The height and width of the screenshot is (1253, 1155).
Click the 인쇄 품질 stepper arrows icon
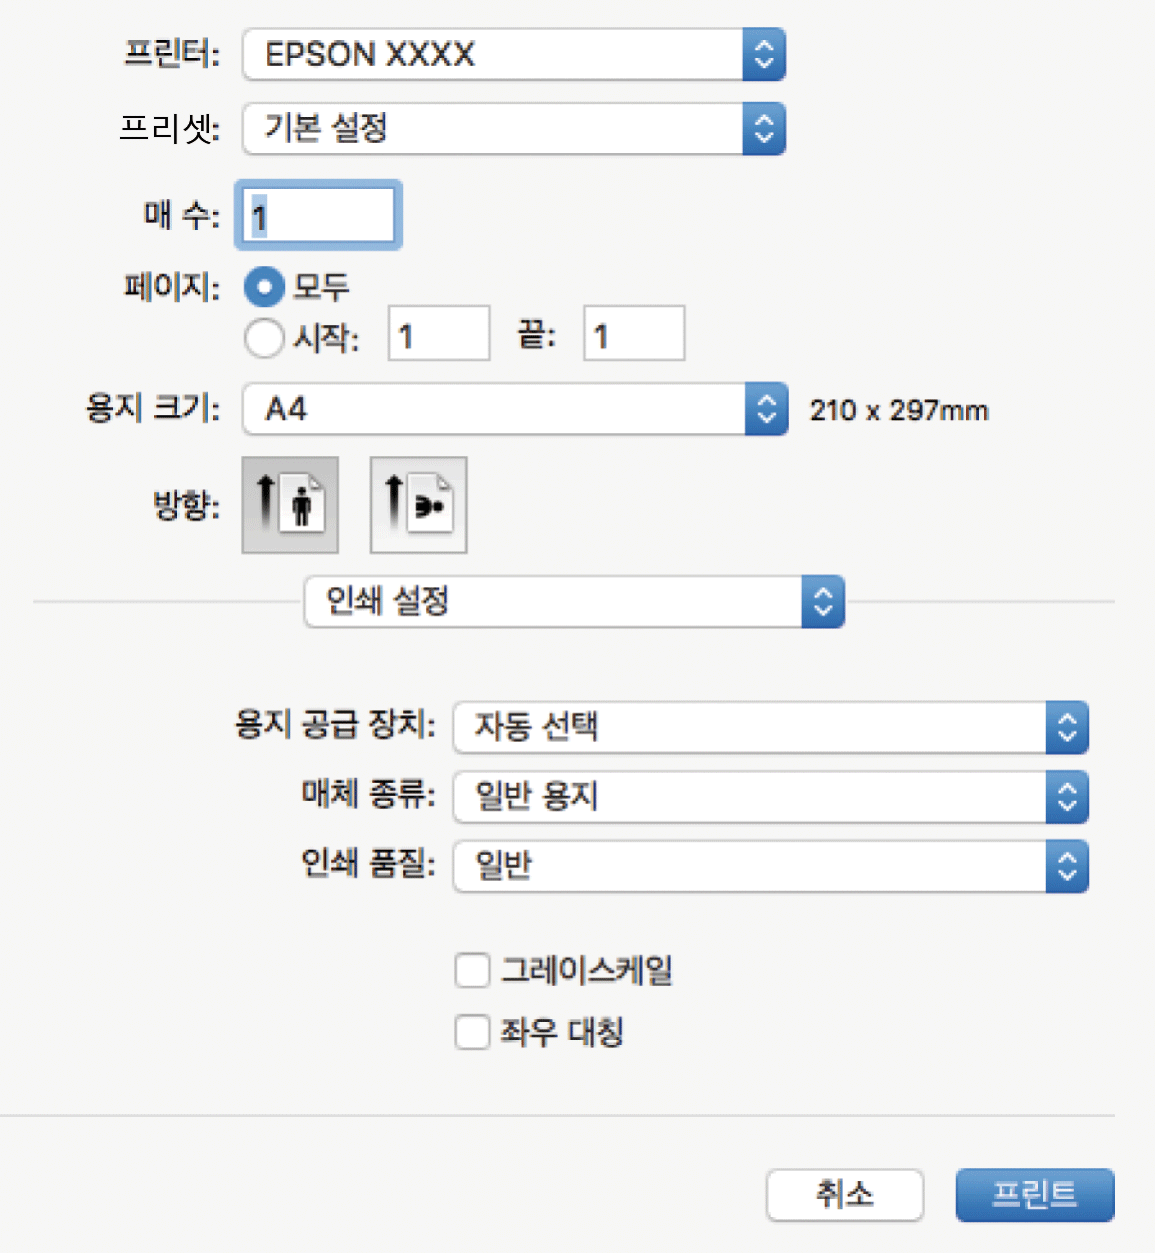tap(1067, 866)
